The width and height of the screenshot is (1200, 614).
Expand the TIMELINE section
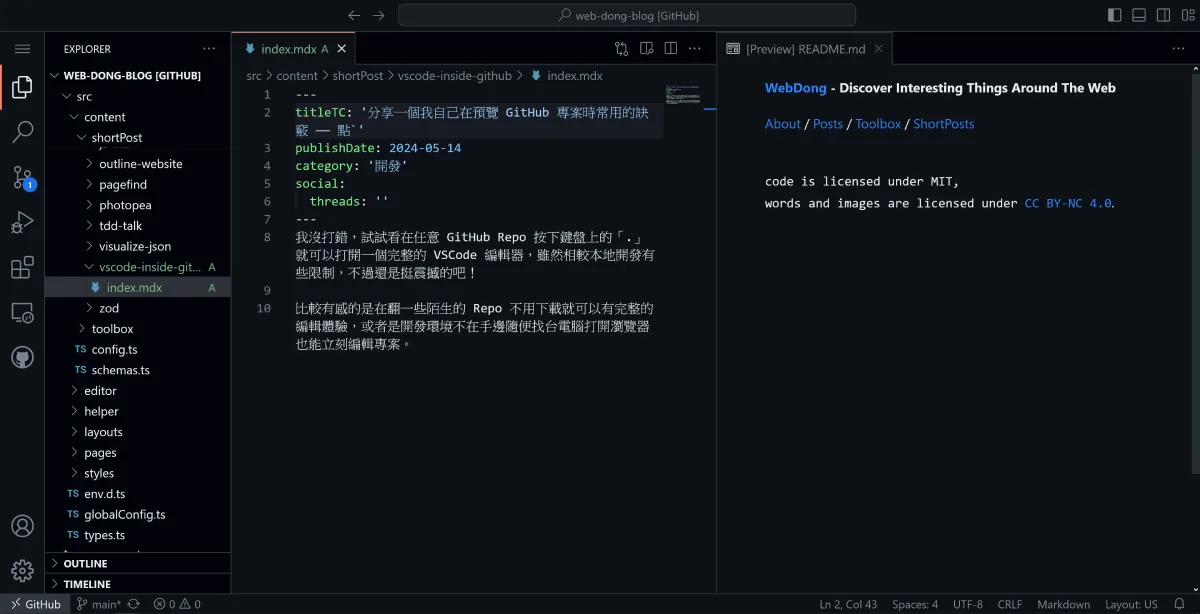click(87, 584)
